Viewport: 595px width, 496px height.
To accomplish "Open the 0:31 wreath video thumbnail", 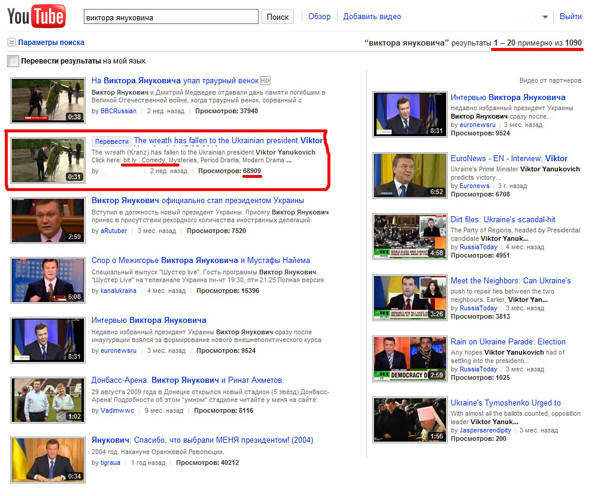I will tap(48, 160).
